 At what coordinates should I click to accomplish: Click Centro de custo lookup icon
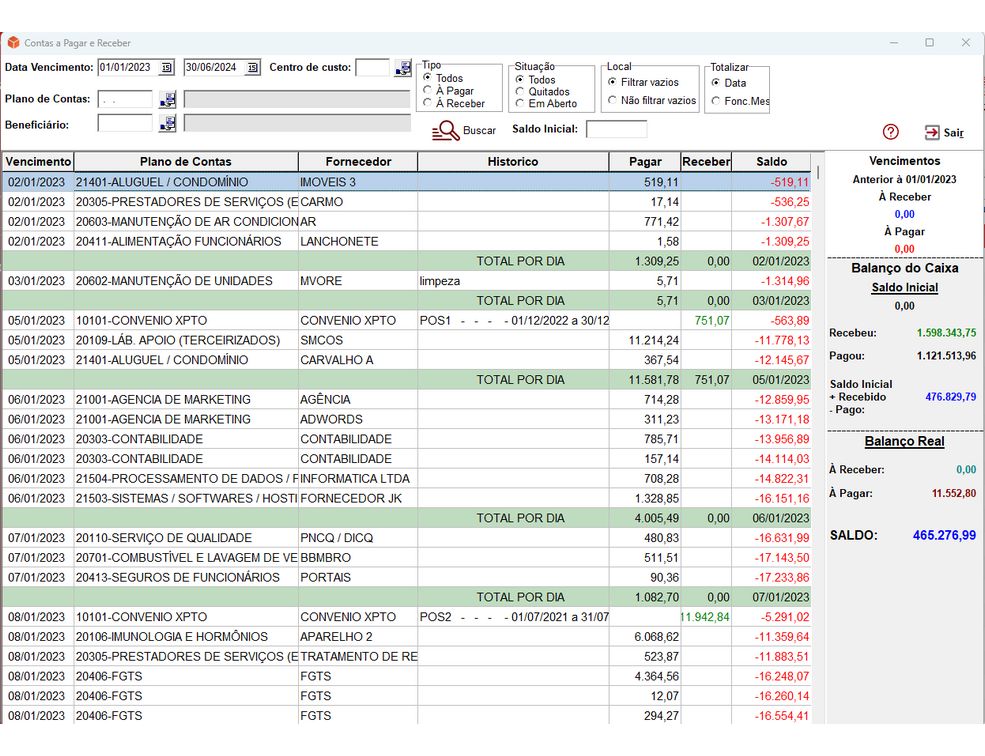click(x=402, y=68)
